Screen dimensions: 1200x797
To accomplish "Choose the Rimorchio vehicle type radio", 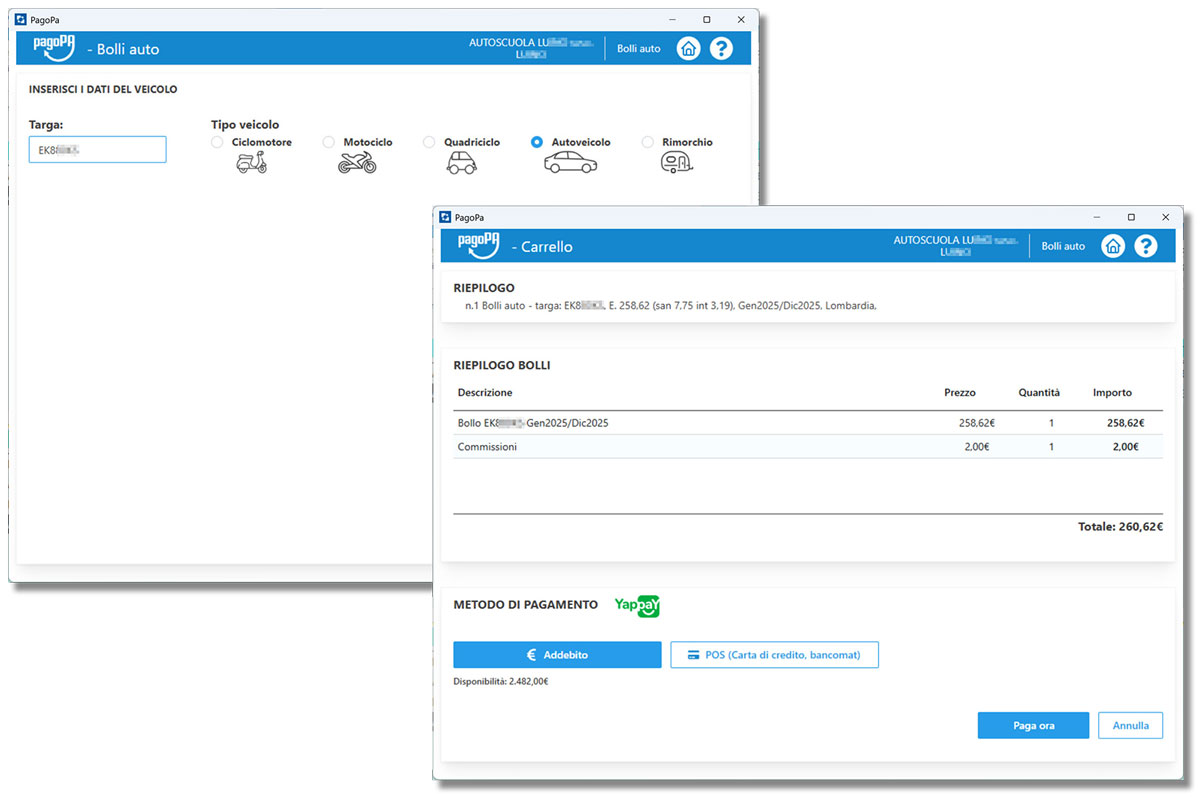I will coord(648,143).
